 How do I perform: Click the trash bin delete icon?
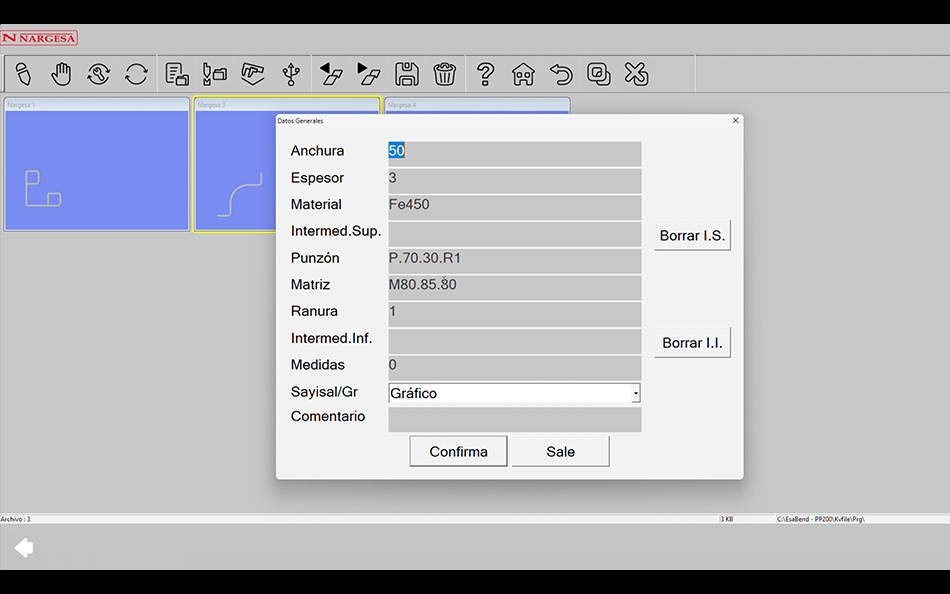(x=445, y=74)
